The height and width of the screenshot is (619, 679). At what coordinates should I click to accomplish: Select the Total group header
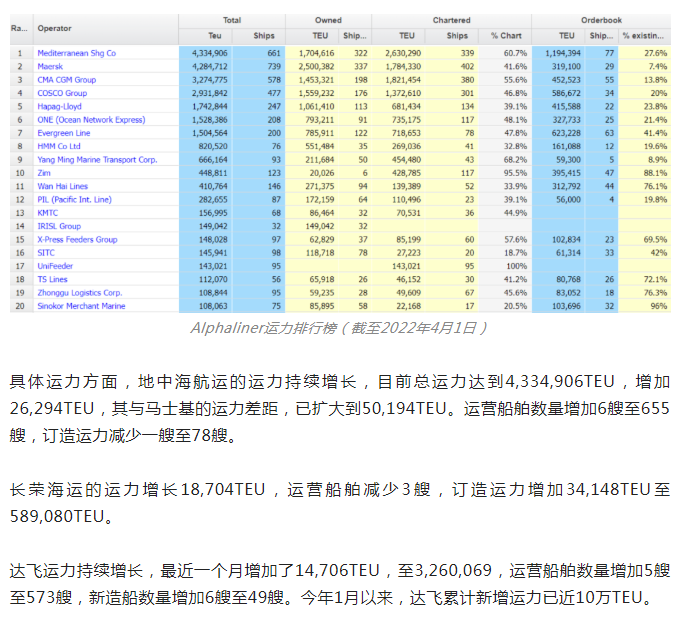[232, 20]
